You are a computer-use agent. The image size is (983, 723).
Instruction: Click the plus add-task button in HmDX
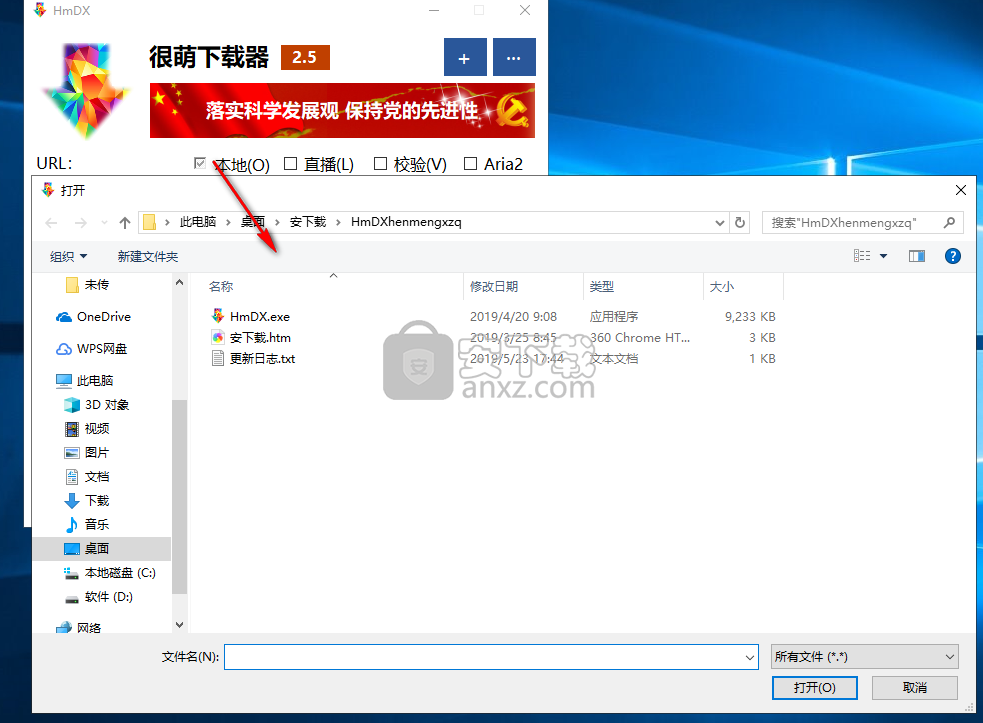[x=465, y=58]
